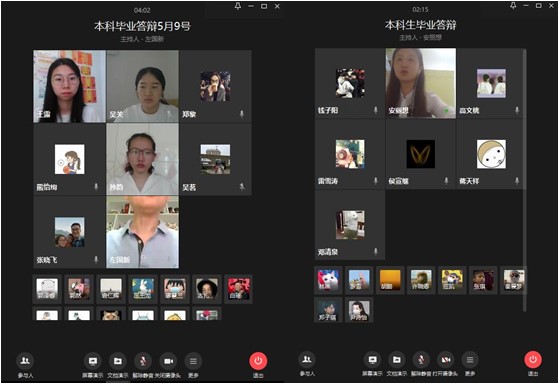Click red 退出 button in the 安丽想-hosted meeting
This screenshot has height=383, width=559.
point(533,359)
